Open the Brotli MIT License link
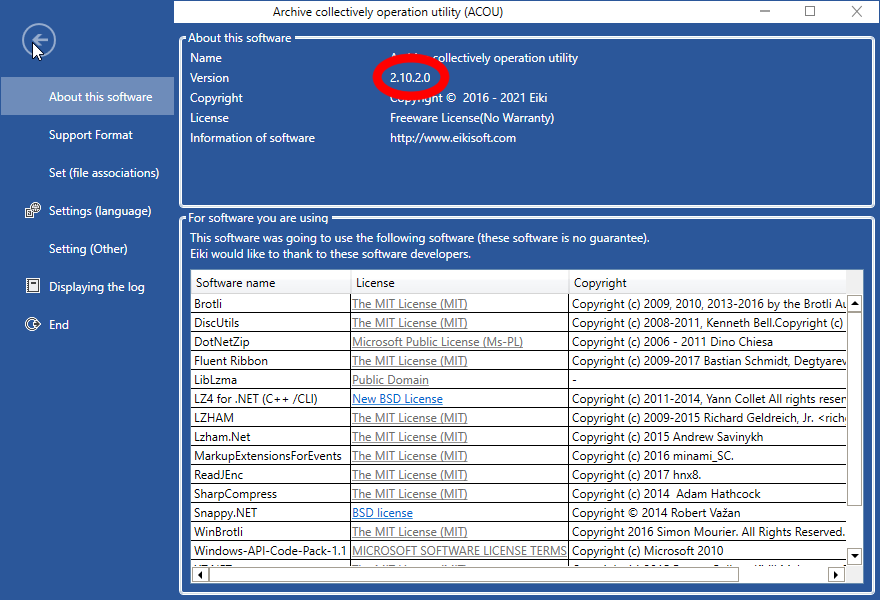Image resolution: width=880 pixels, height=600 pixels. coord(409,304)
